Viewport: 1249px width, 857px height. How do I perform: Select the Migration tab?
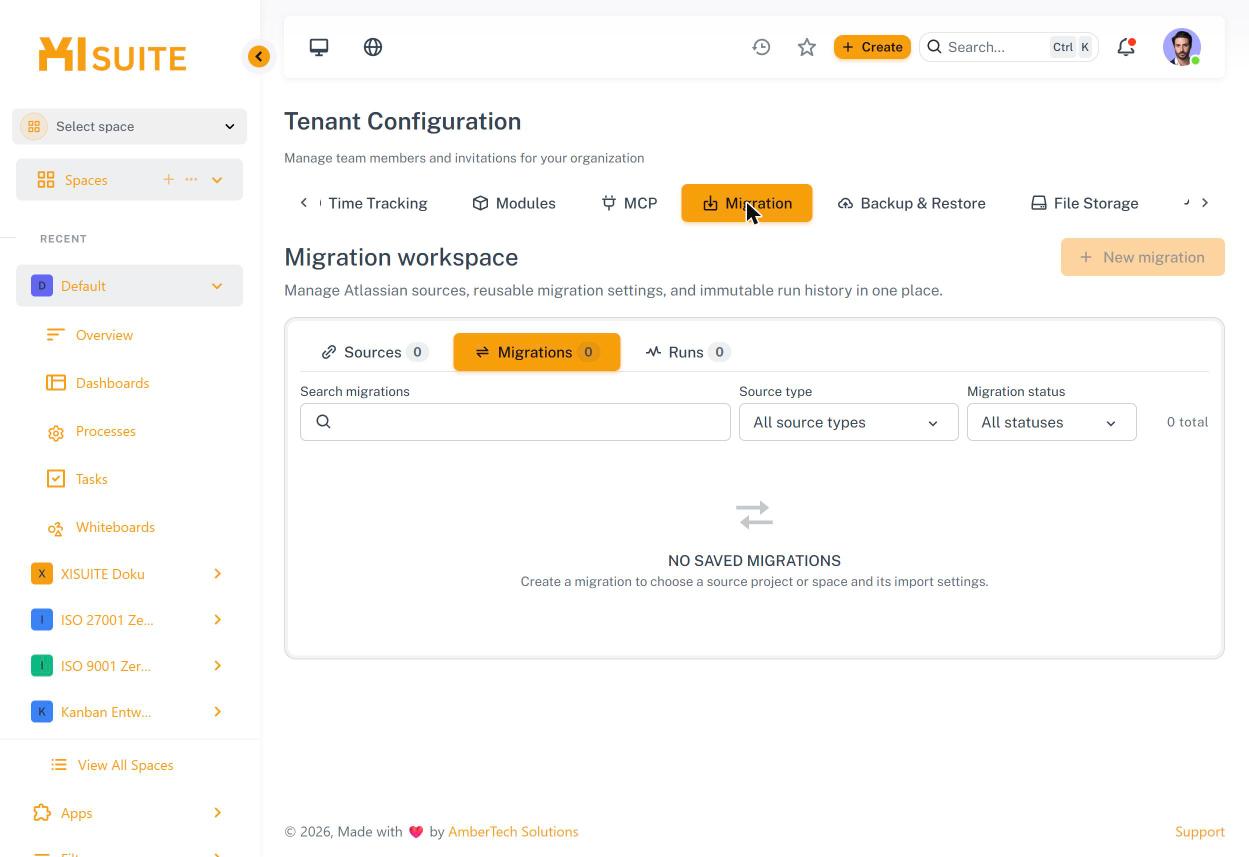click(747, 203)
